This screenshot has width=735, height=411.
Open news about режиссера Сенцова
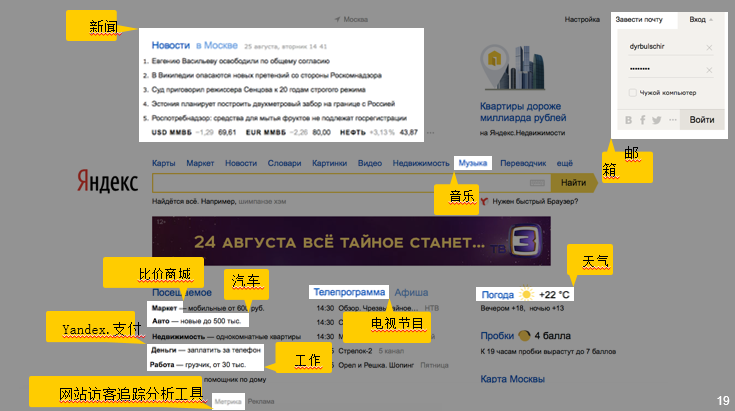pyautogui.click(x=258, y=90)
